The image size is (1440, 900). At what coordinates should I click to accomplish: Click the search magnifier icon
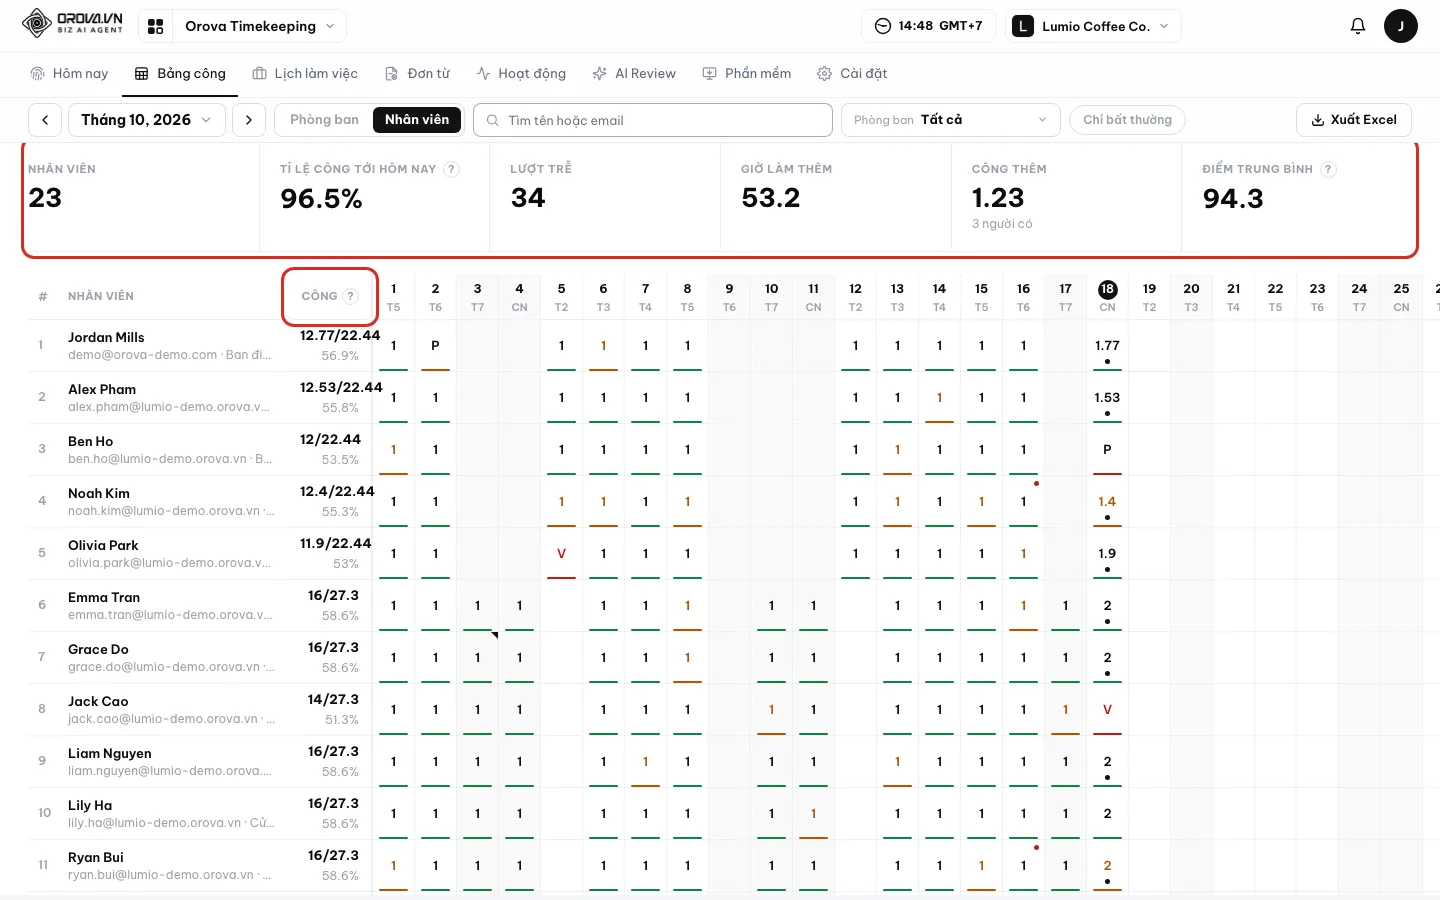click(492, 120)
